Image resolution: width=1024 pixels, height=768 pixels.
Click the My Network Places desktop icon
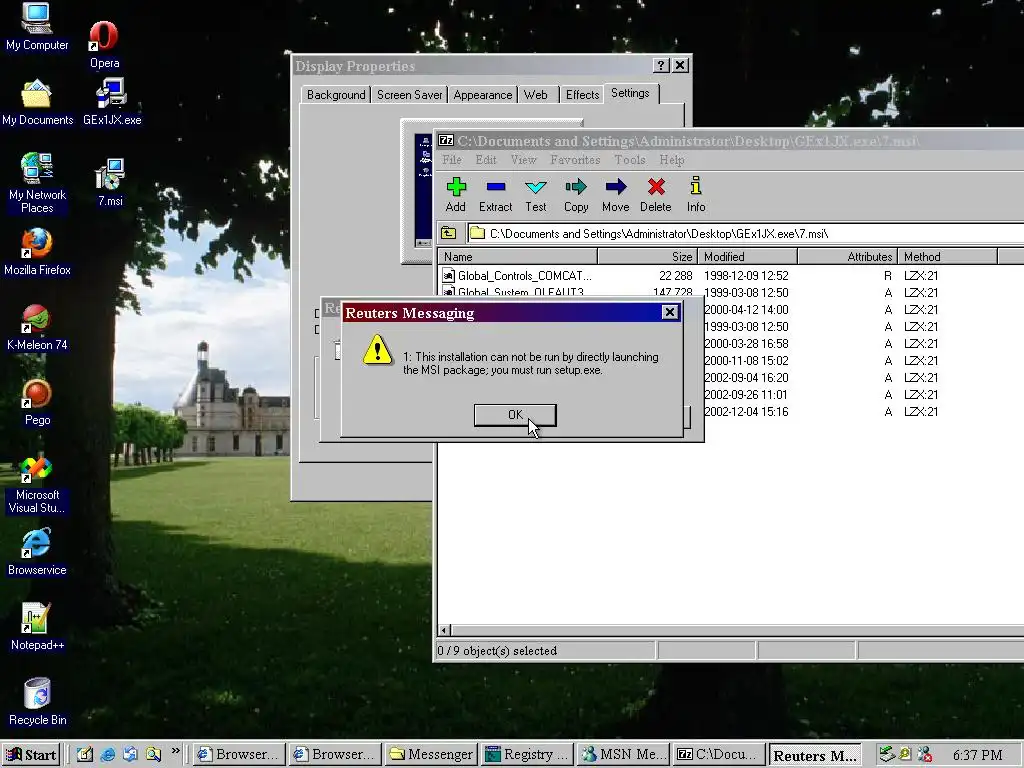coord(37,183)
